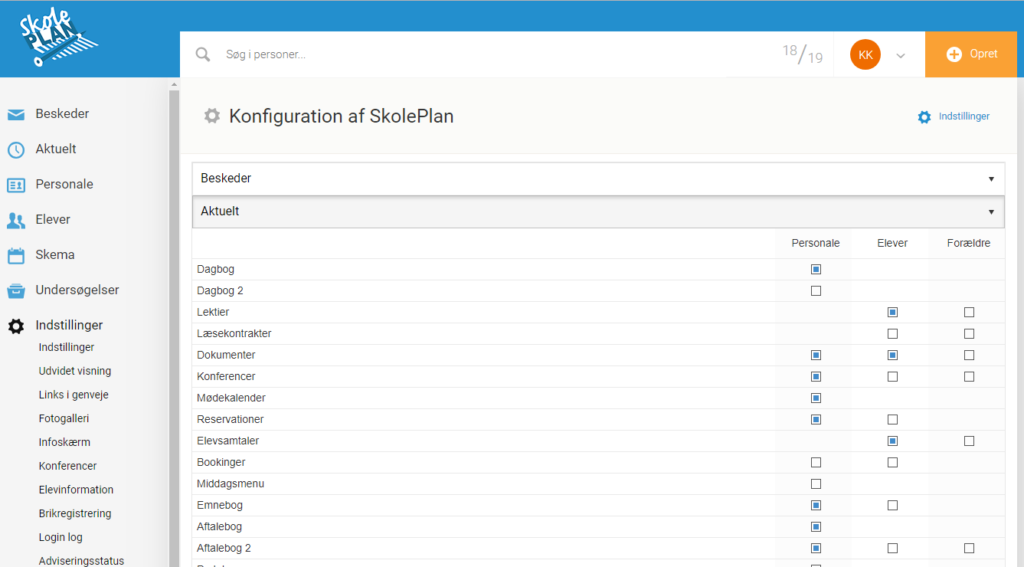Viewport: 1024px width, 567px height.
Task: Open the Indstillinger sub-item
Action: (66, 348)
